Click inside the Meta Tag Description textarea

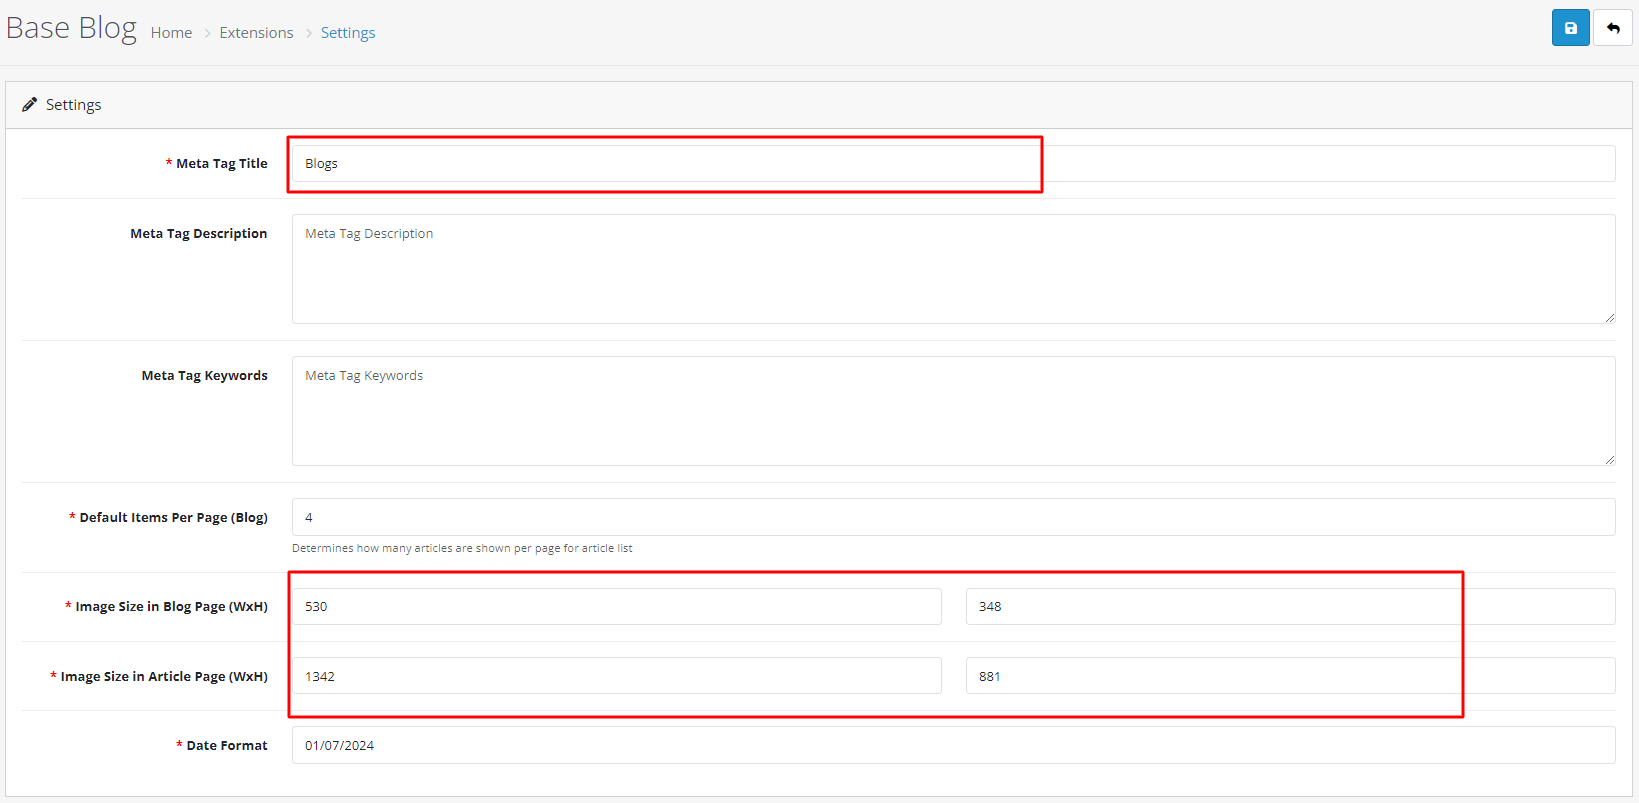952,269
